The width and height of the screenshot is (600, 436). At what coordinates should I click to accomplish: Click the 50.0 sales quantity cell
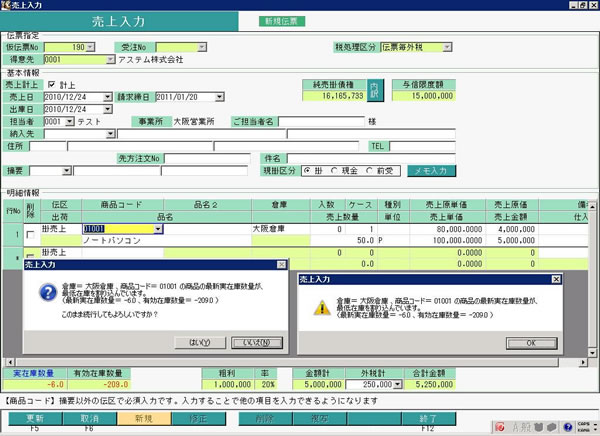(344, 240)
